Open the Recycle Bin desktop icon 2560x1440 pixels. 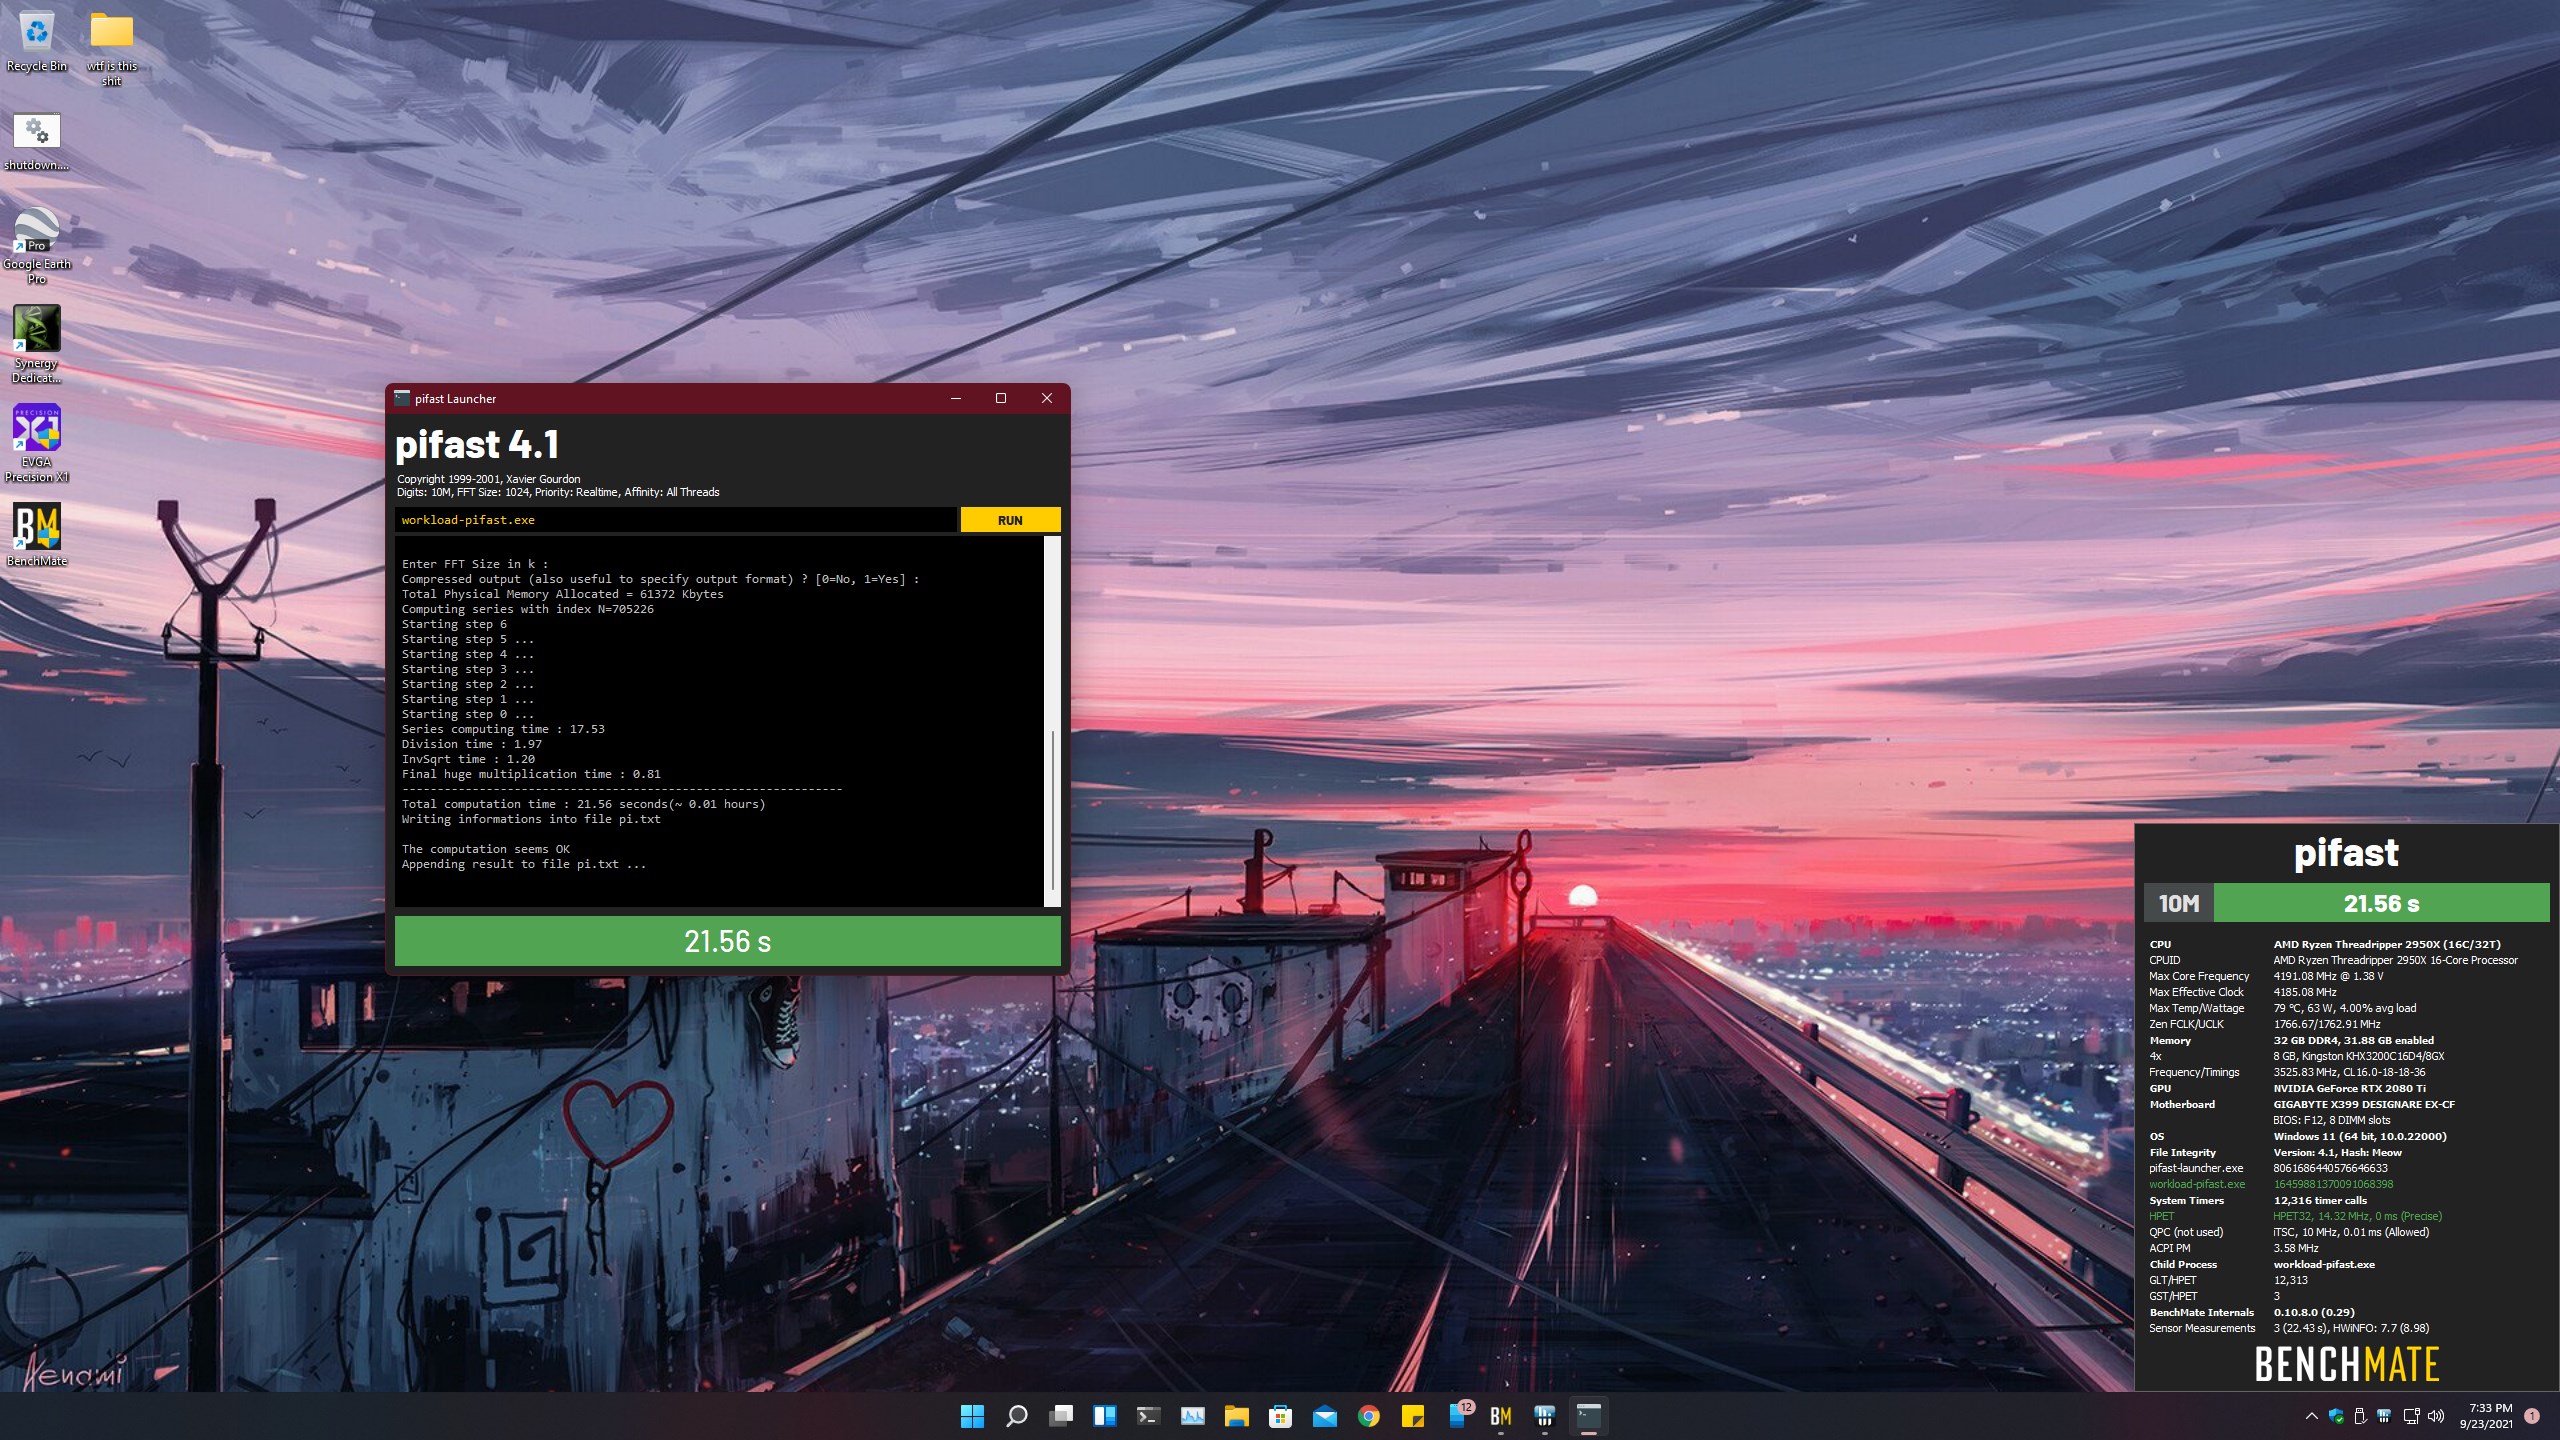click(37, 42)
